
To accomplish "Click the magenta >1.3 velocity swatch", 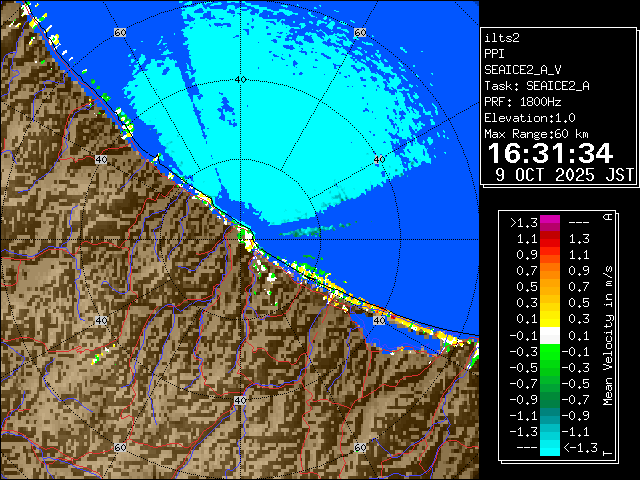I will click(x=549, y=223).
